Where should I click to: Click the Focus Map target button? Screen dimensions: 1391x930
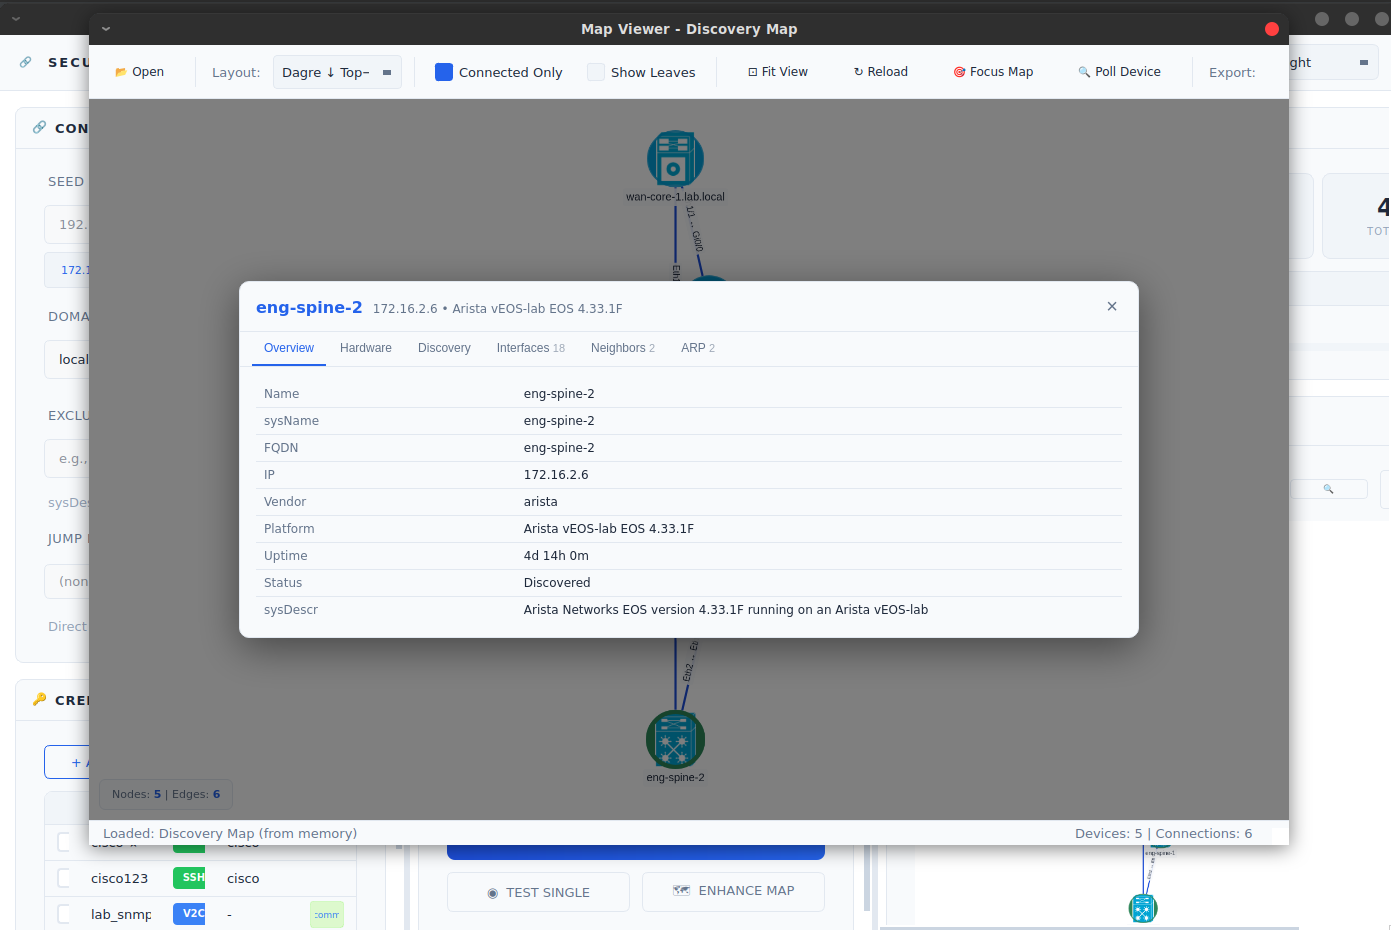pyautogui.click(x=993, y=72)
